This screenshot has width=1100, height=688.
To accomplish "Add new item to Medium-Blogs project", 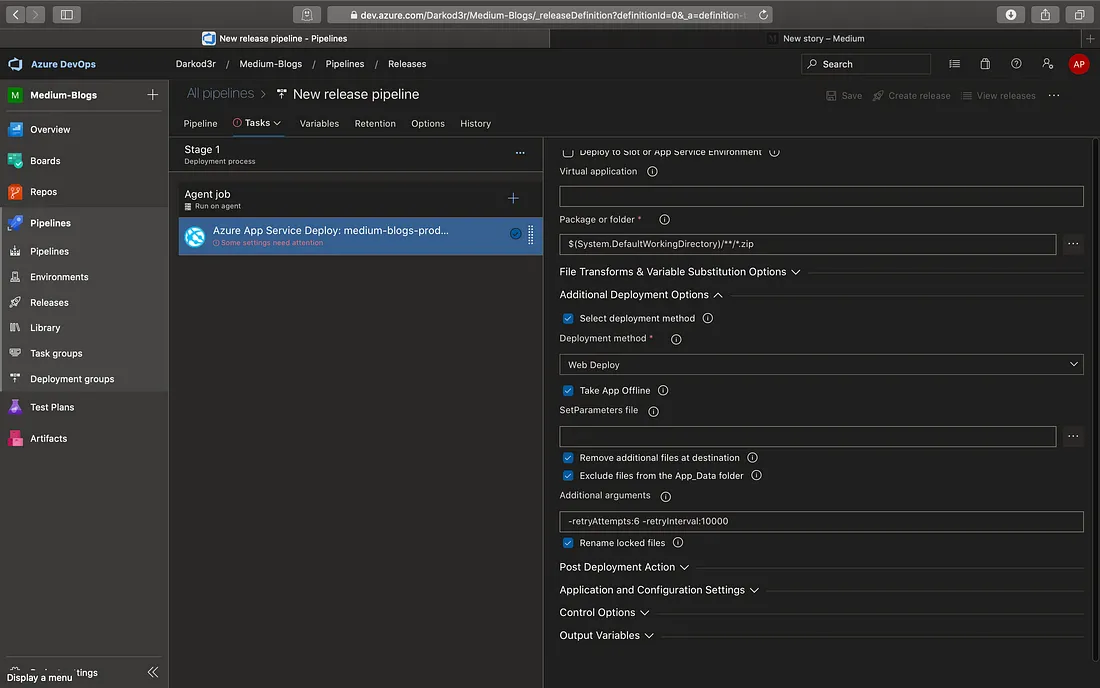I will pos(152,95).
